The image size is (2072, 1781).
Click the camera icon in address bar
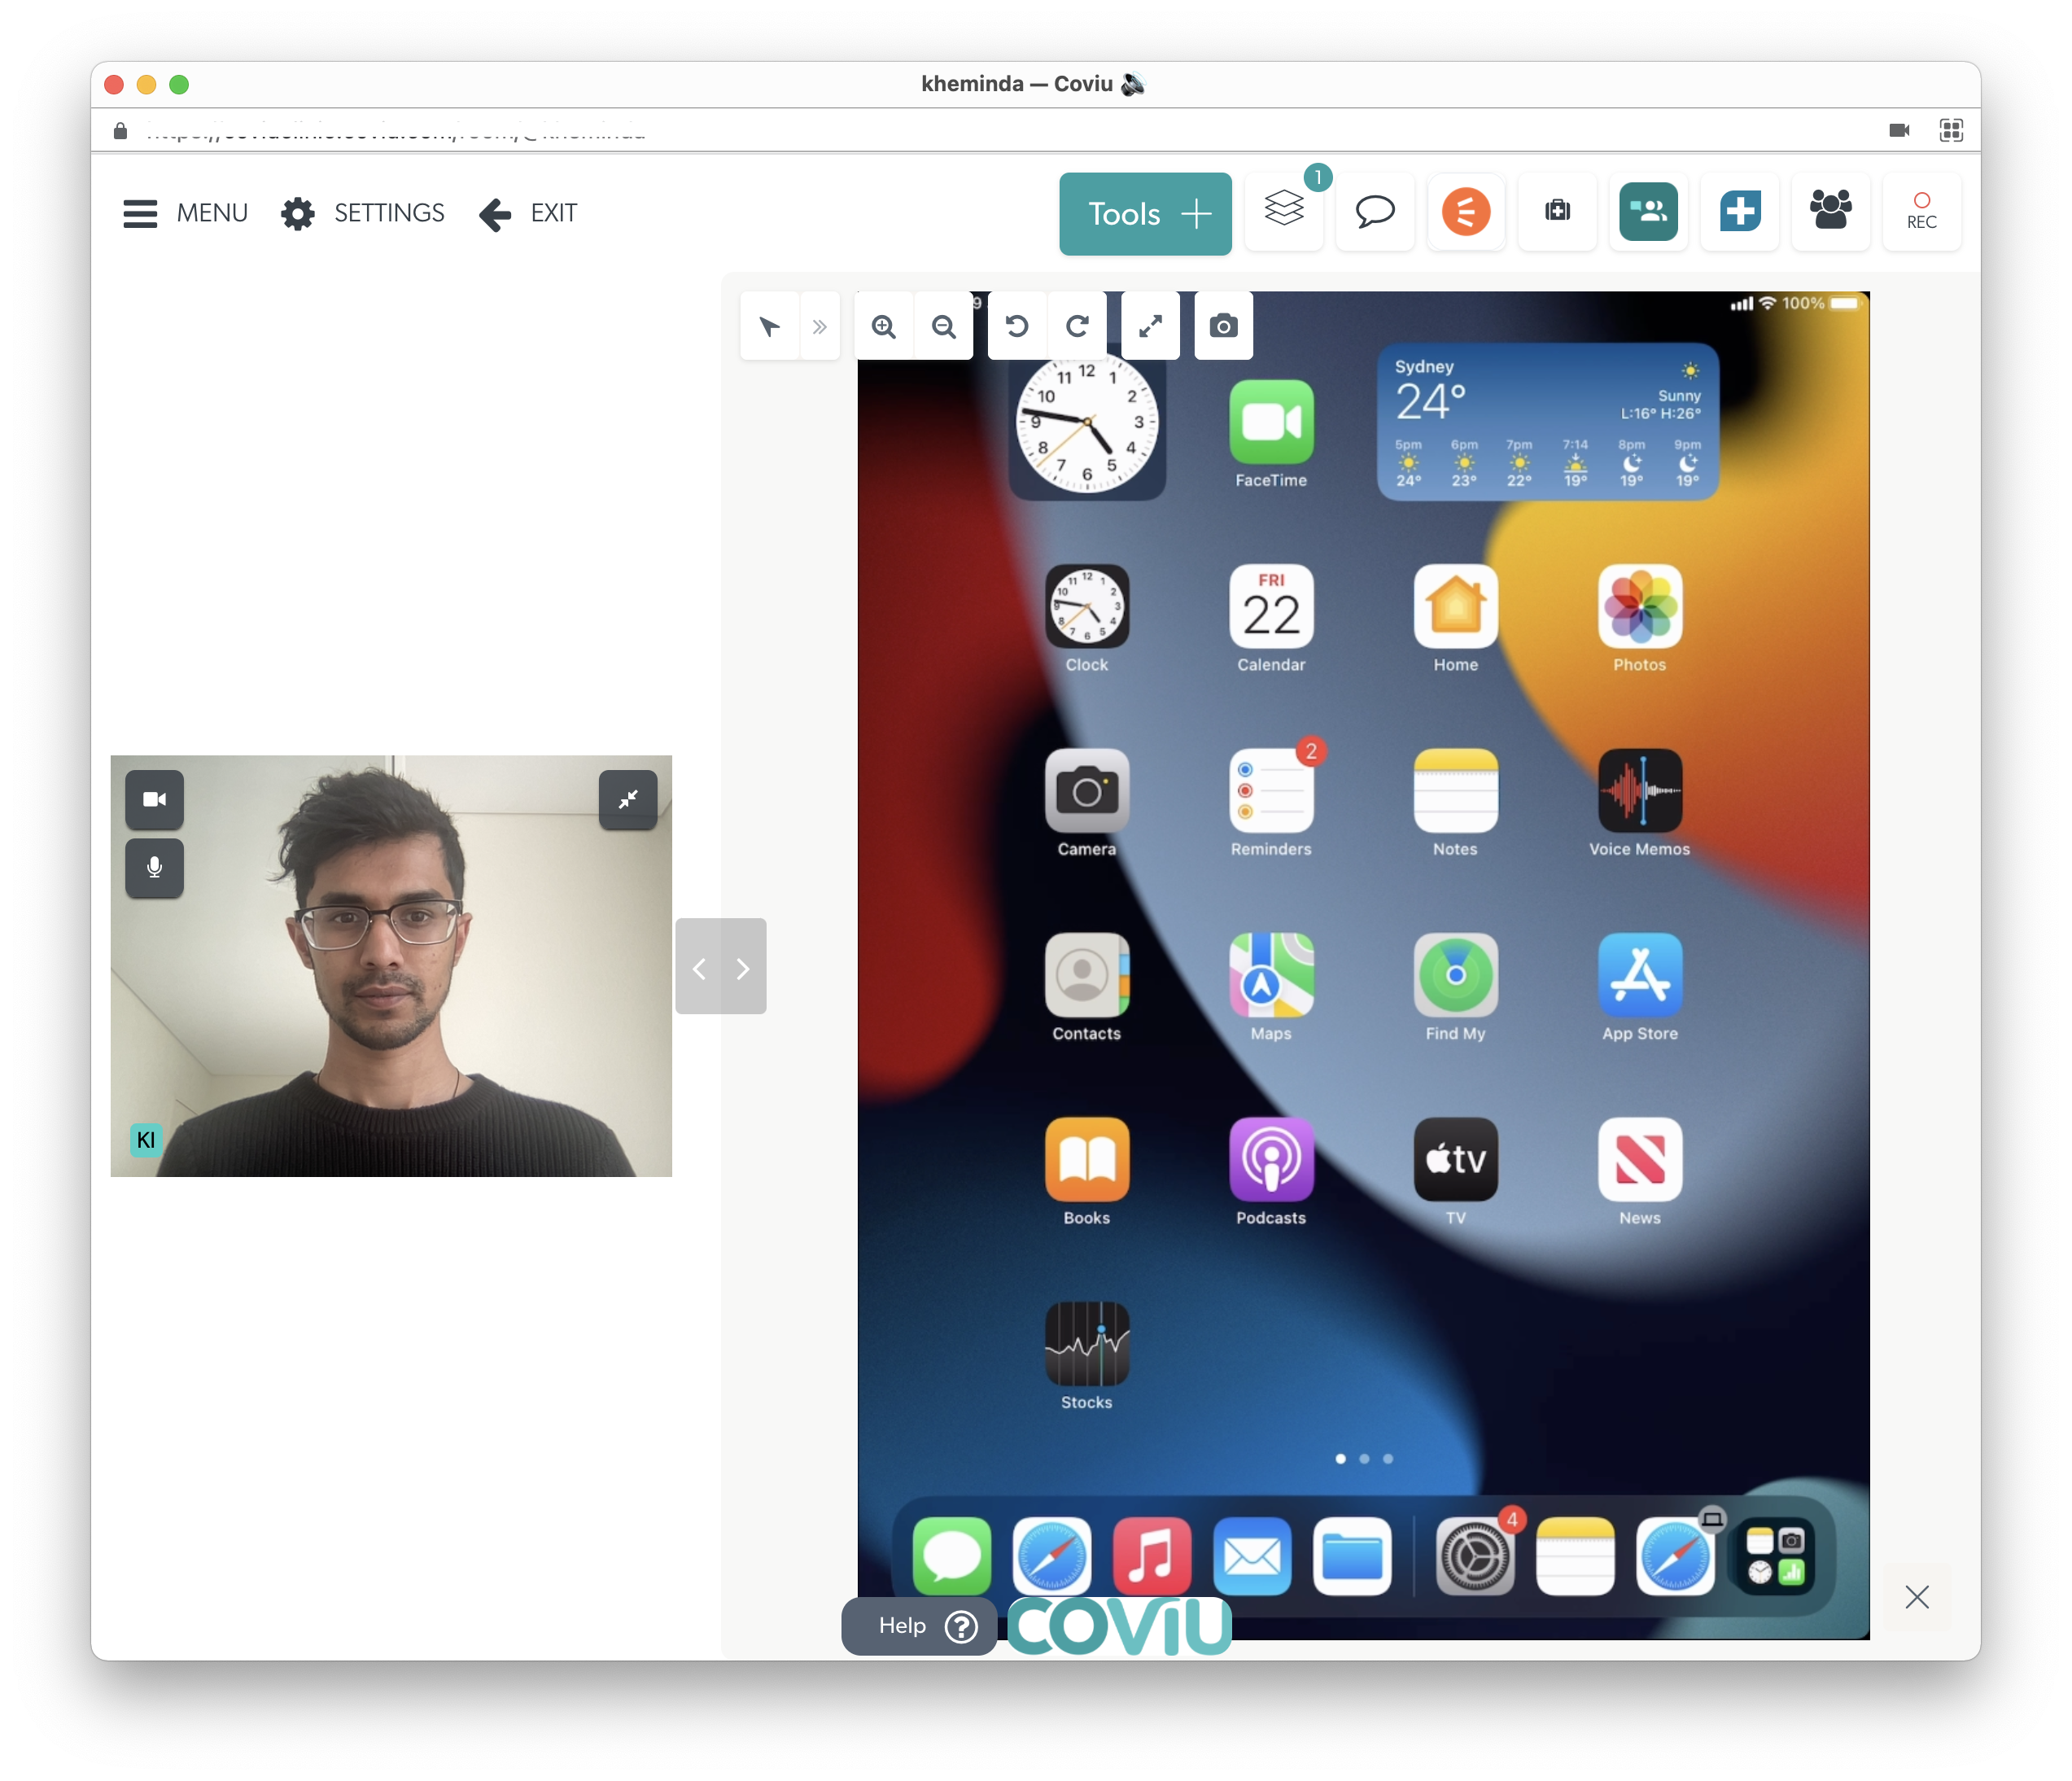(x=1899, y=130)
